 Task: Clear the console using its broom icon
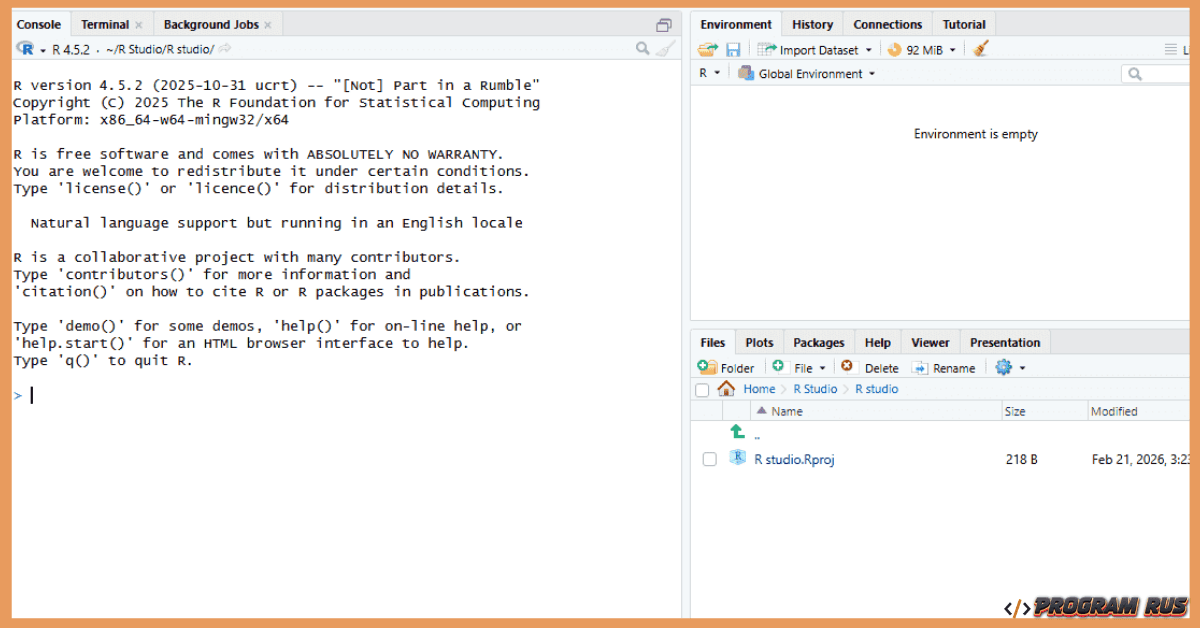pos(664,49)
